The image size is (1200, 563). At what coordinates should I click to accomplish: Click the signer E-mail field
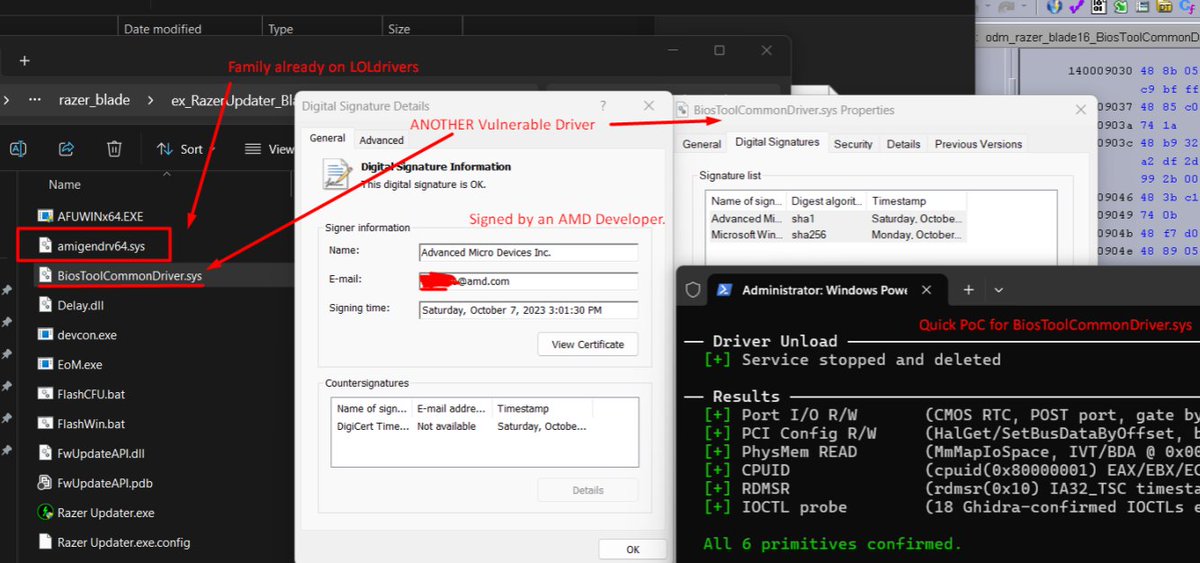click(528, 281)
